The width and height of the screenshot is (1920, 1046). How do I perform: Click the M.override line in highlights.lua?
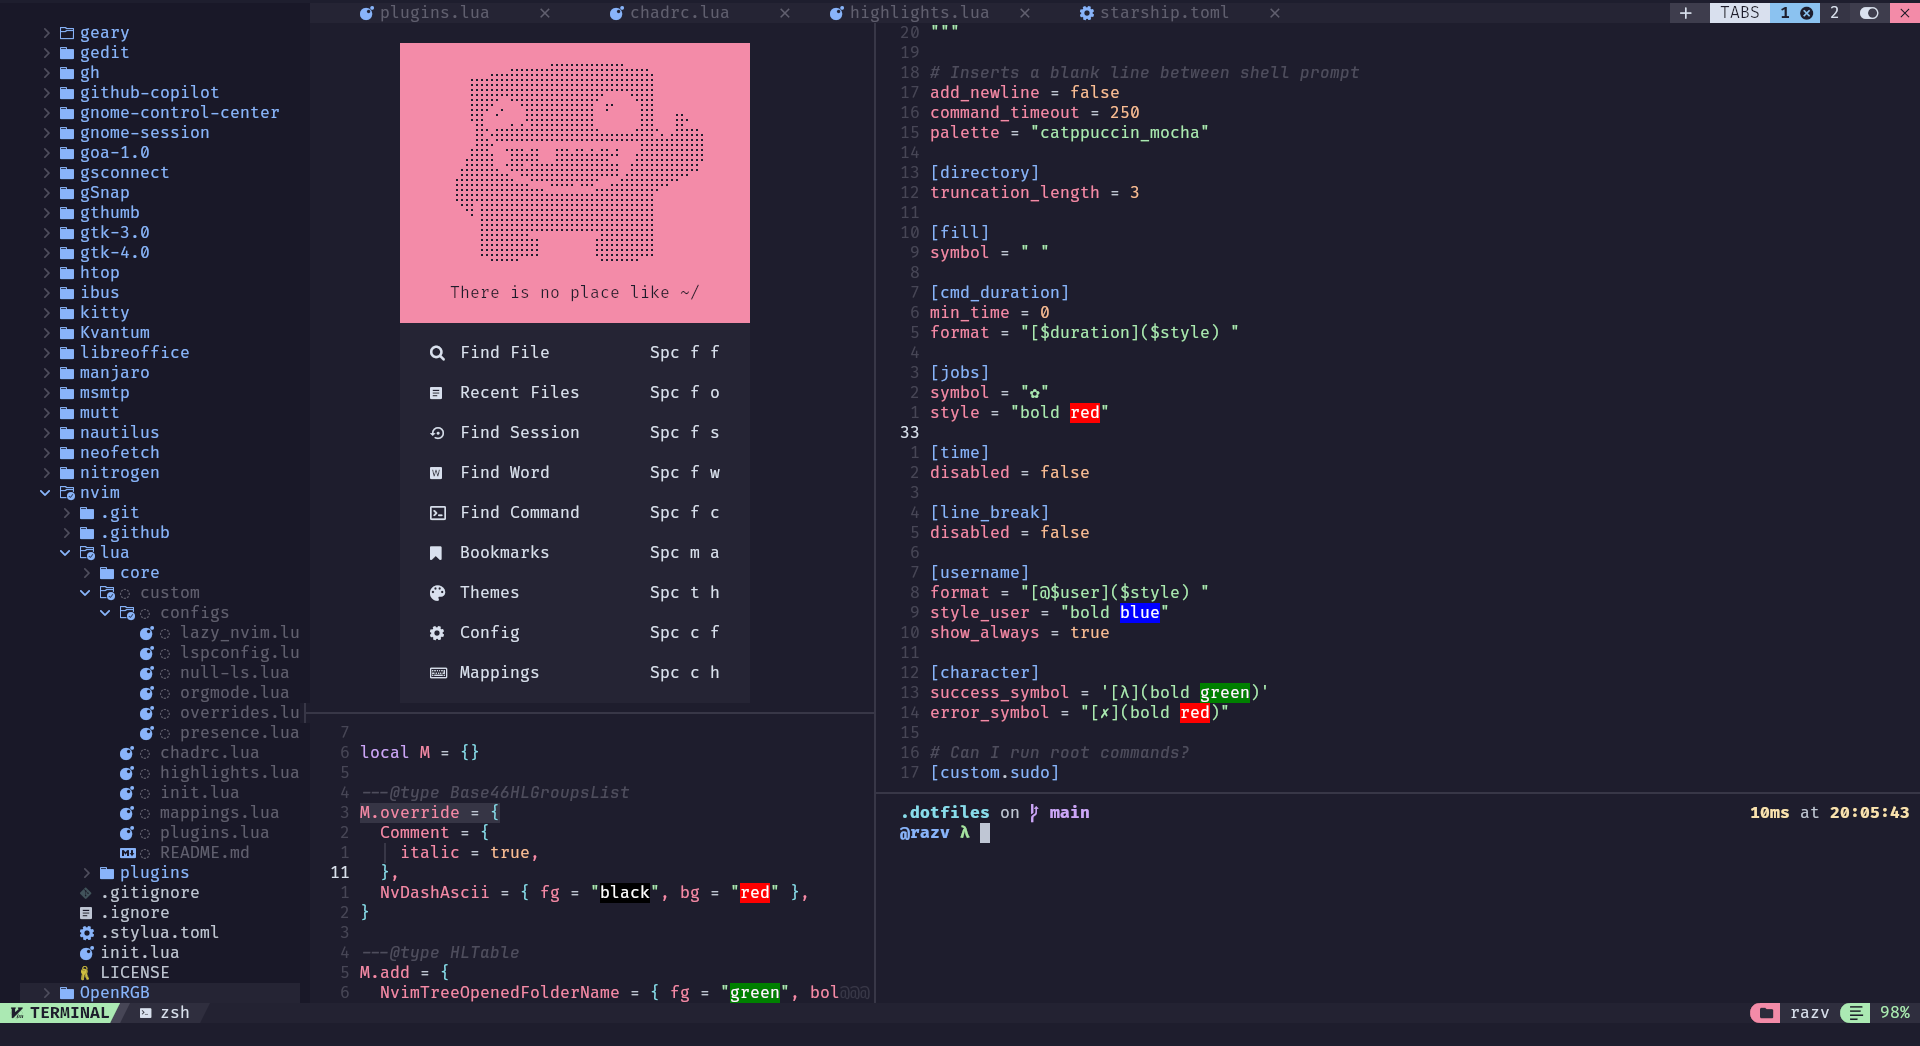pos(430,813)
